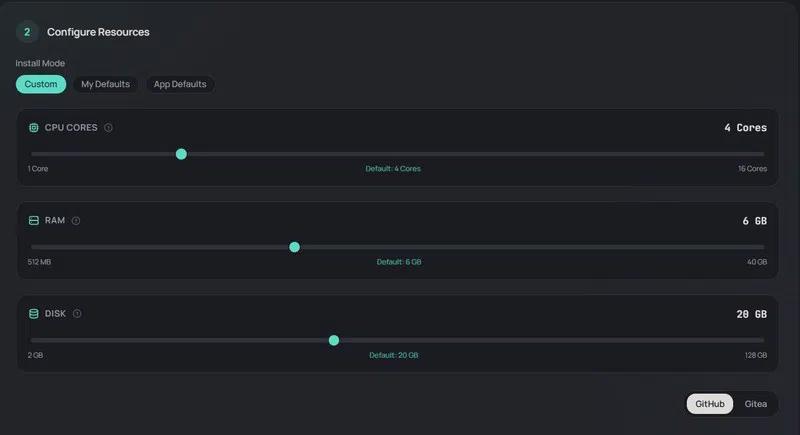Screen dimensions: 800x435
Task: Click the RAM memory icon
Action: coord(34,220)
